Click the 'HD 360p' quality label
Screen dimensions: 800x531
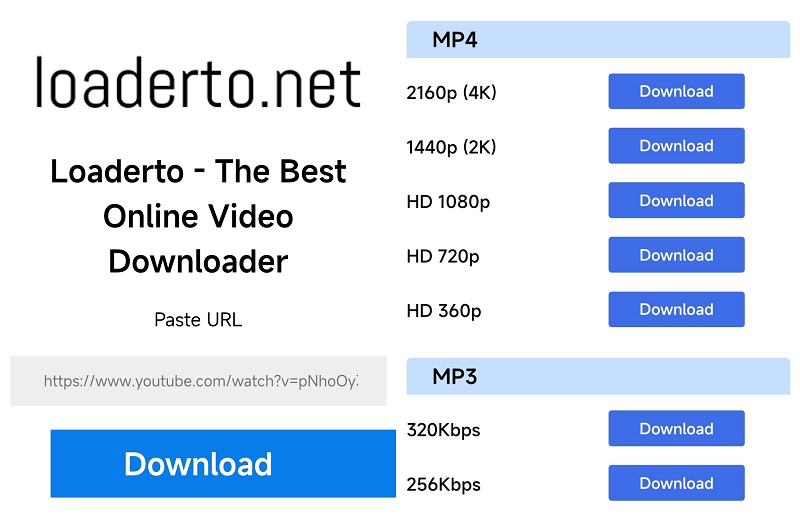[444, 311]
